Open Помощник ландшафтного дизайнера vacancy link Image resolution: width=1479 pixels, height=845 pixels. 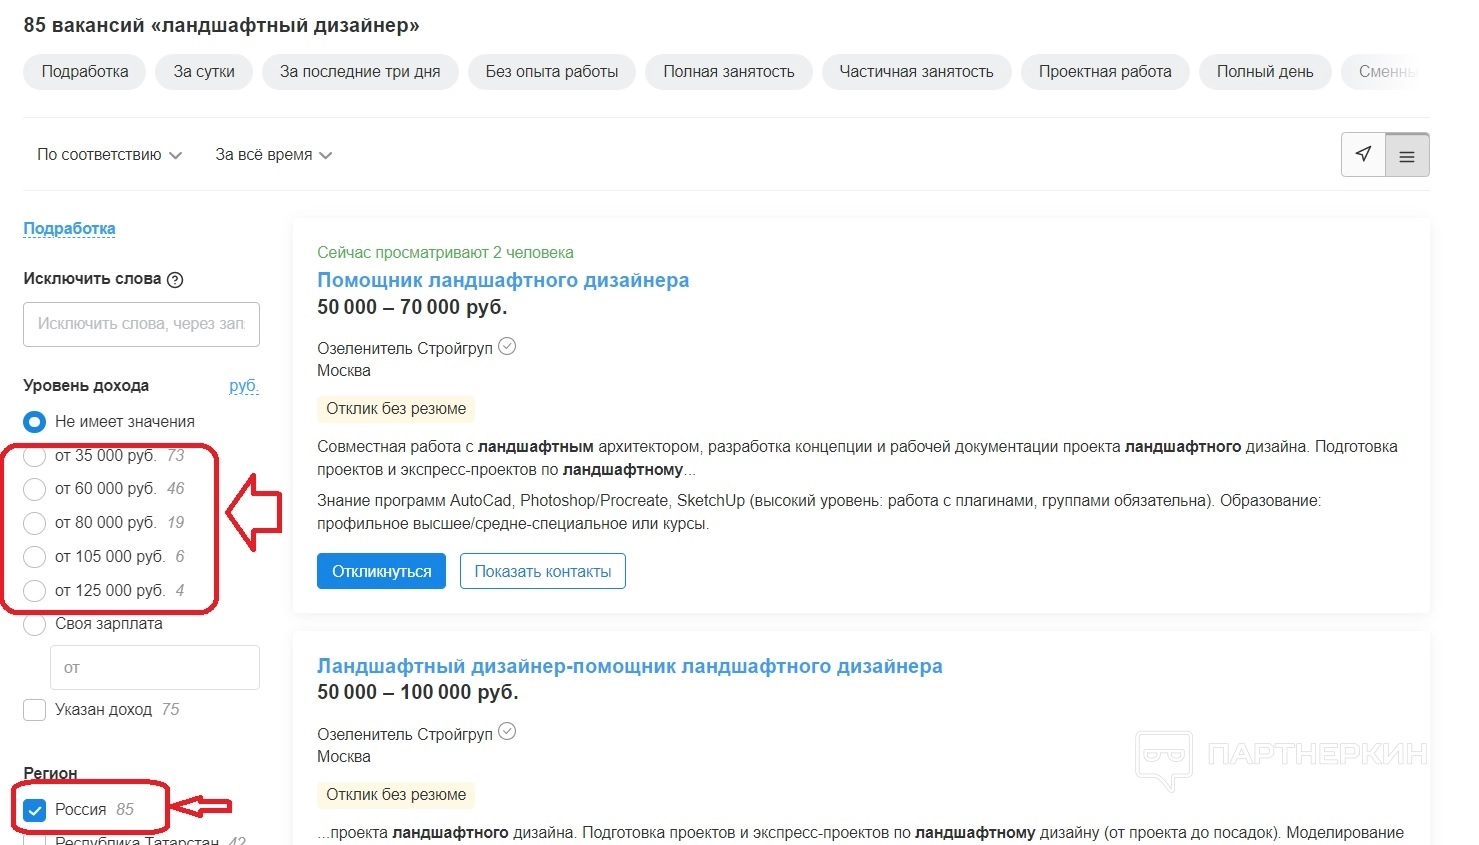[x=503, y=280]
